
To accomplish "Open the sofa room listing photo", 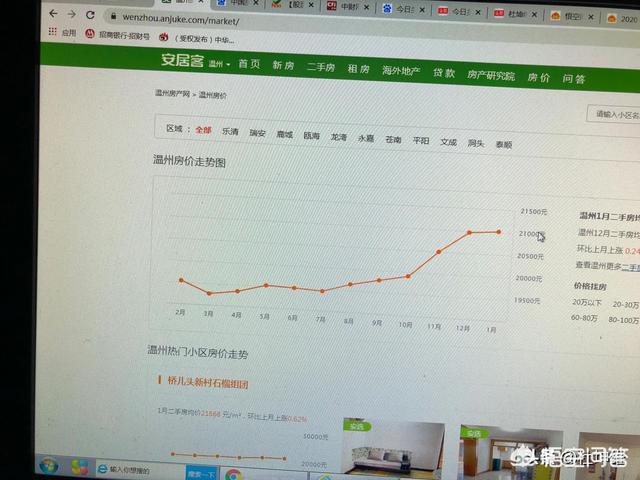I will pyautogui.click(x=393, y=448).
